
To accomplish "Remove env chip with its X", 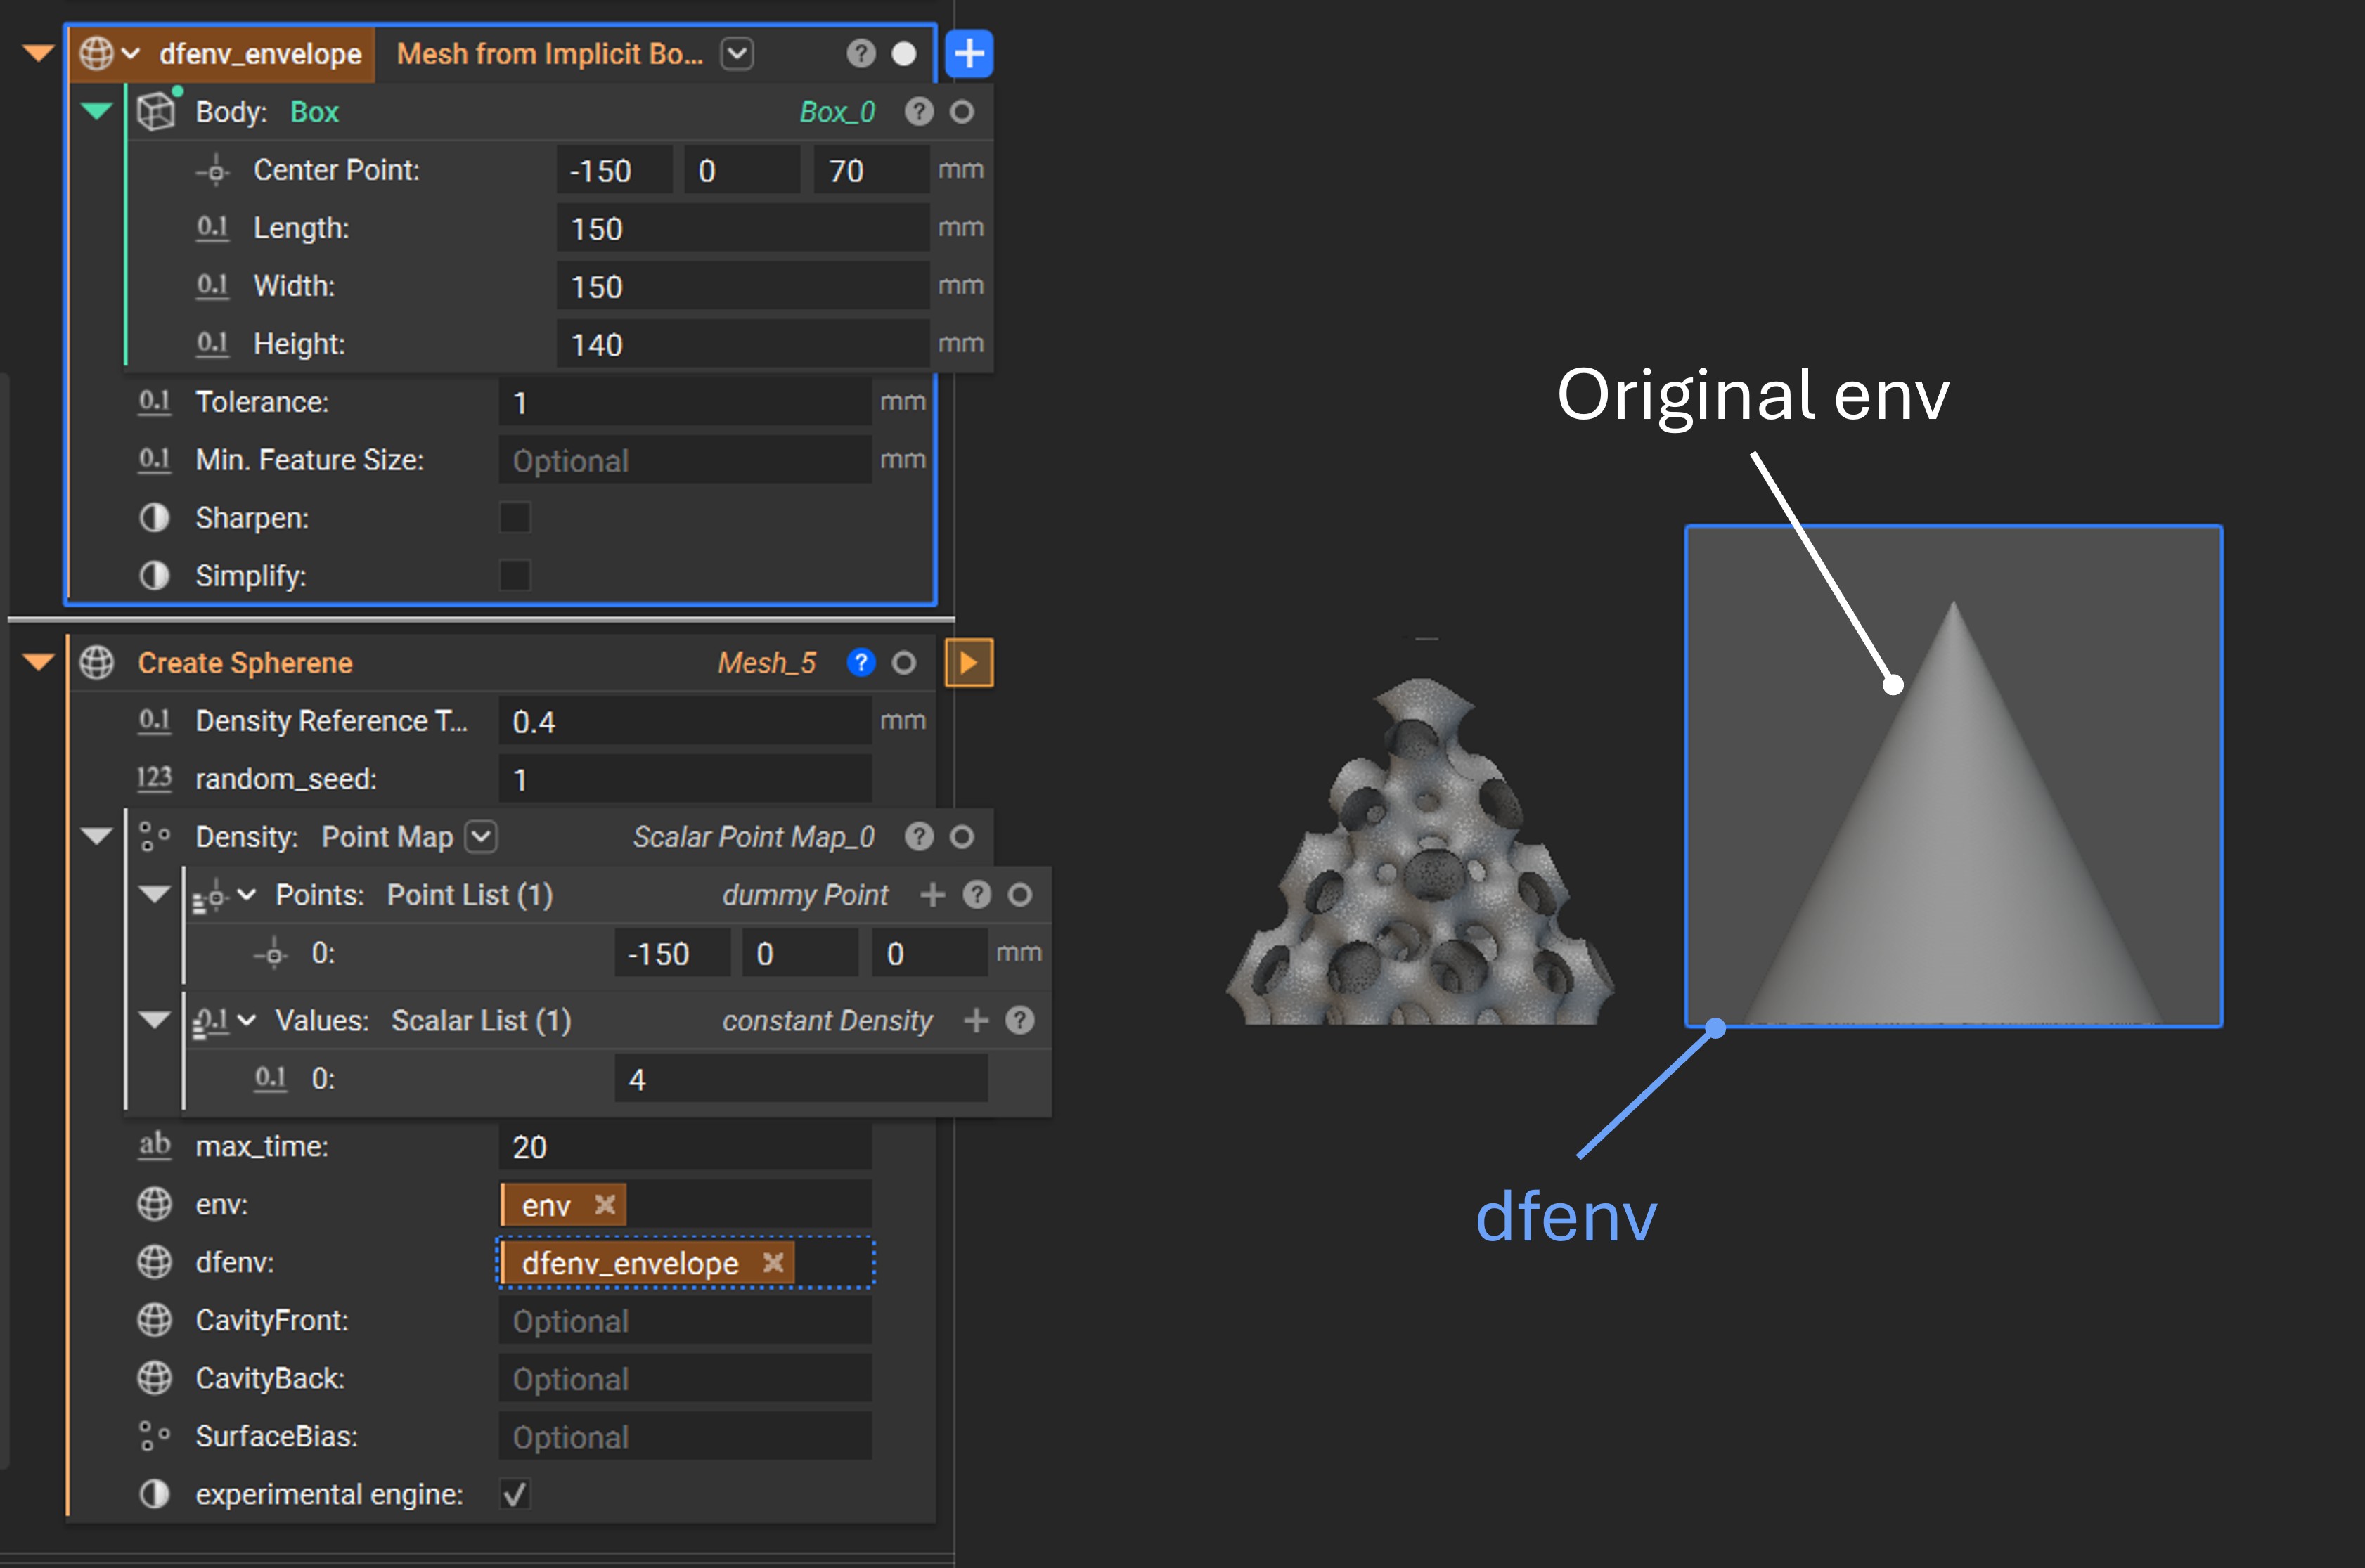I will [604, 1205].
